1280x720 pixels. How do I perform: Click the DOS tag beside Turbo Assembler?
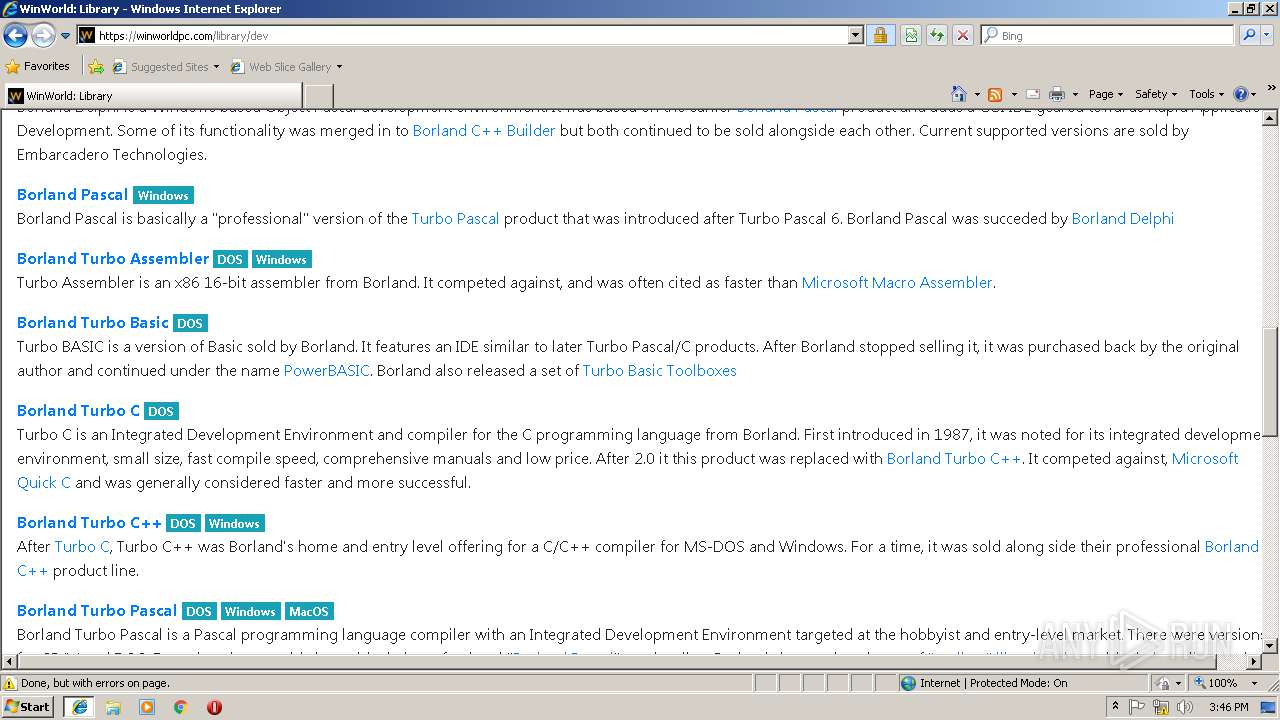click(230, 259)
